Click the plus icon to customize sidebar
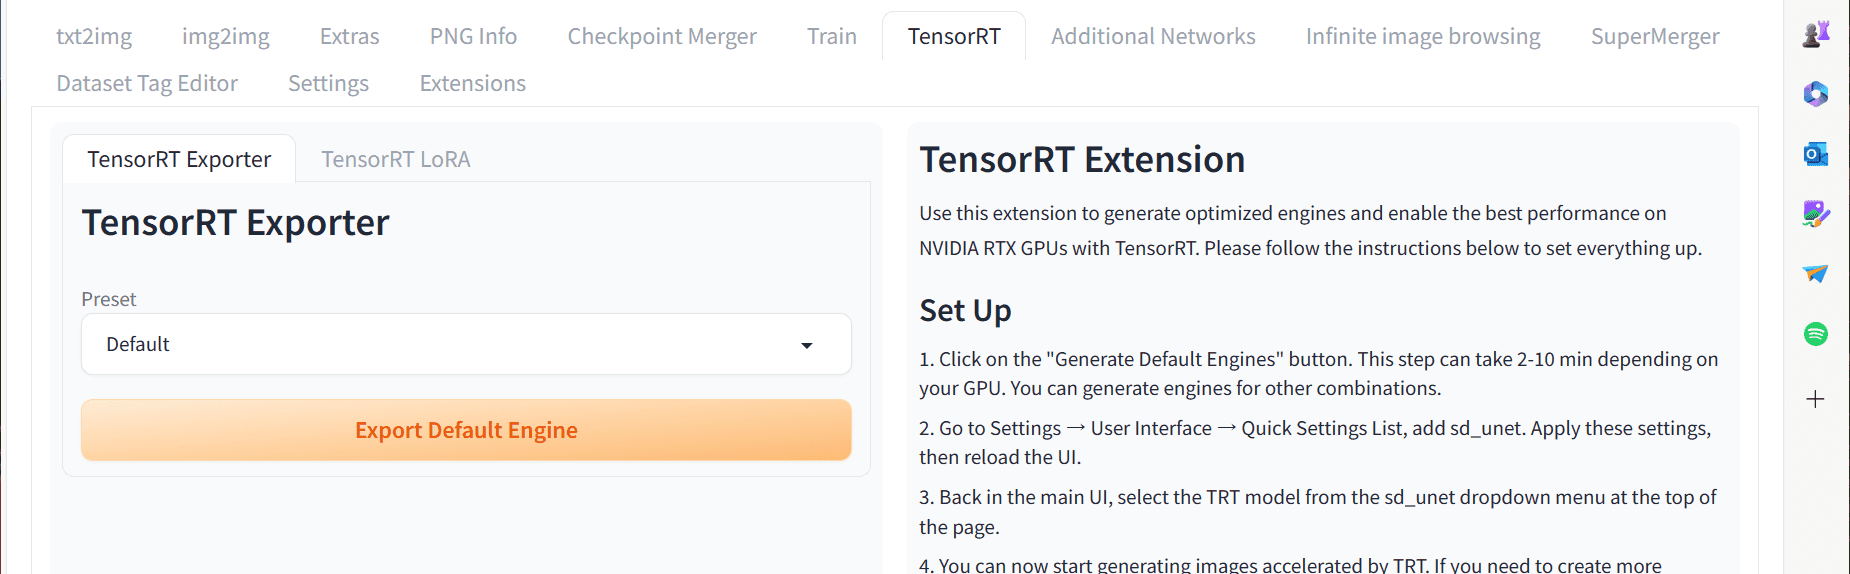The height and width of the screenshot is (574, 1850). (x=1816, y=399)
